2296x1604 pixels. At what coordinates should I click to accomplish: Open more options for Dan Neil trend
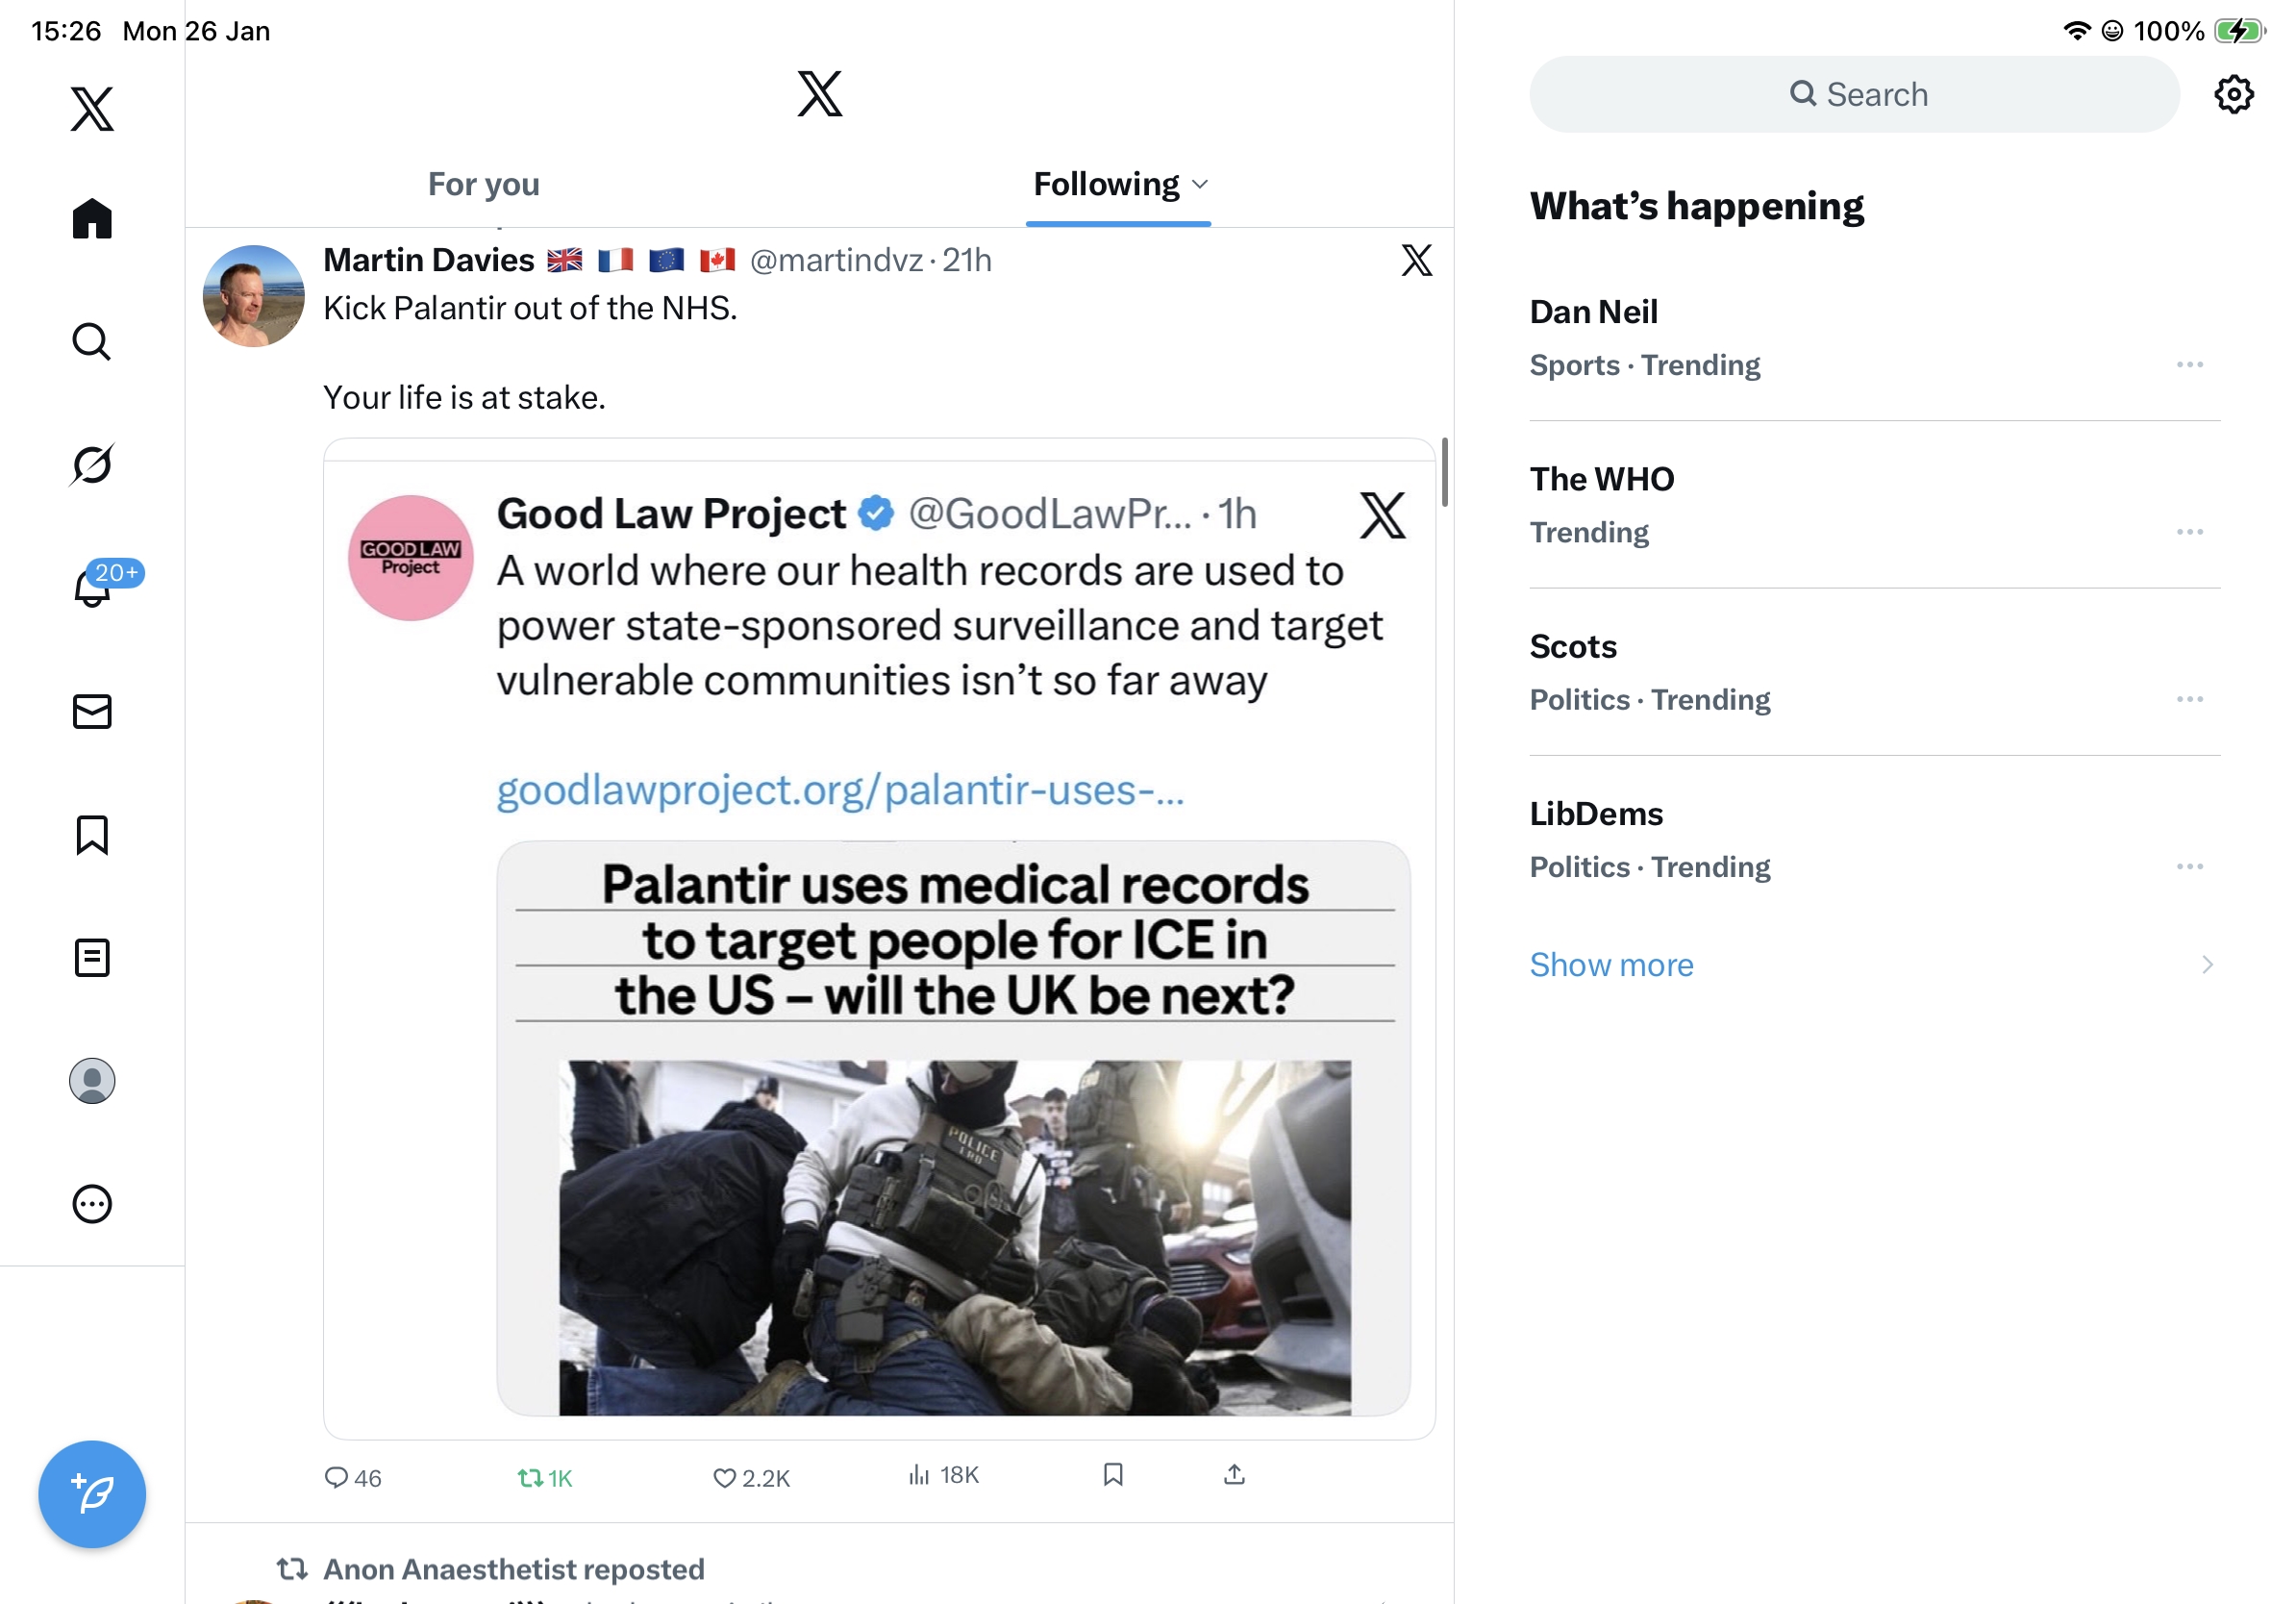click(2189, 364)
